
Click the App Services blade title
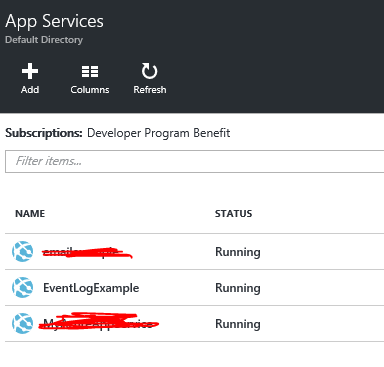(54, 21)
